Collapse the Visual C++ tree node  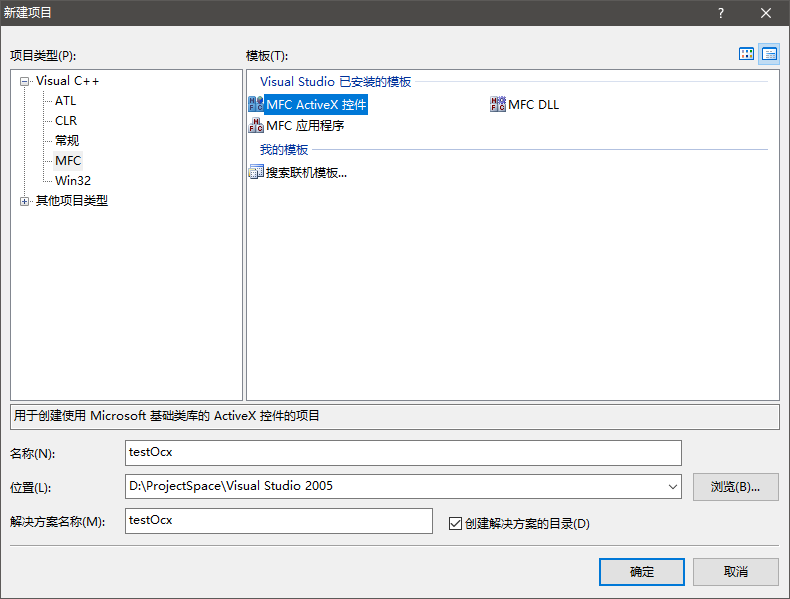pyautogui.click(x=25, y=81)
